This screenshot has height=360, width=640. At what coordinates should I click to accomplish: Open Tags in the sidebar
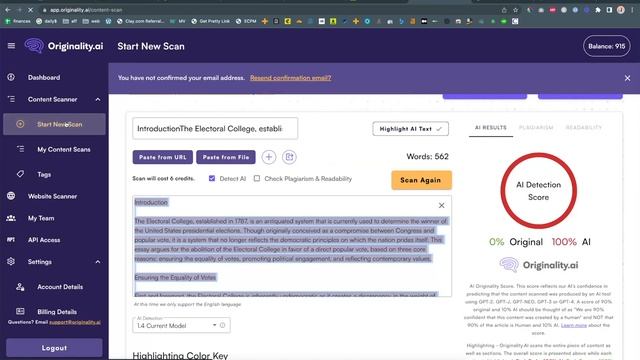(44, 174)
